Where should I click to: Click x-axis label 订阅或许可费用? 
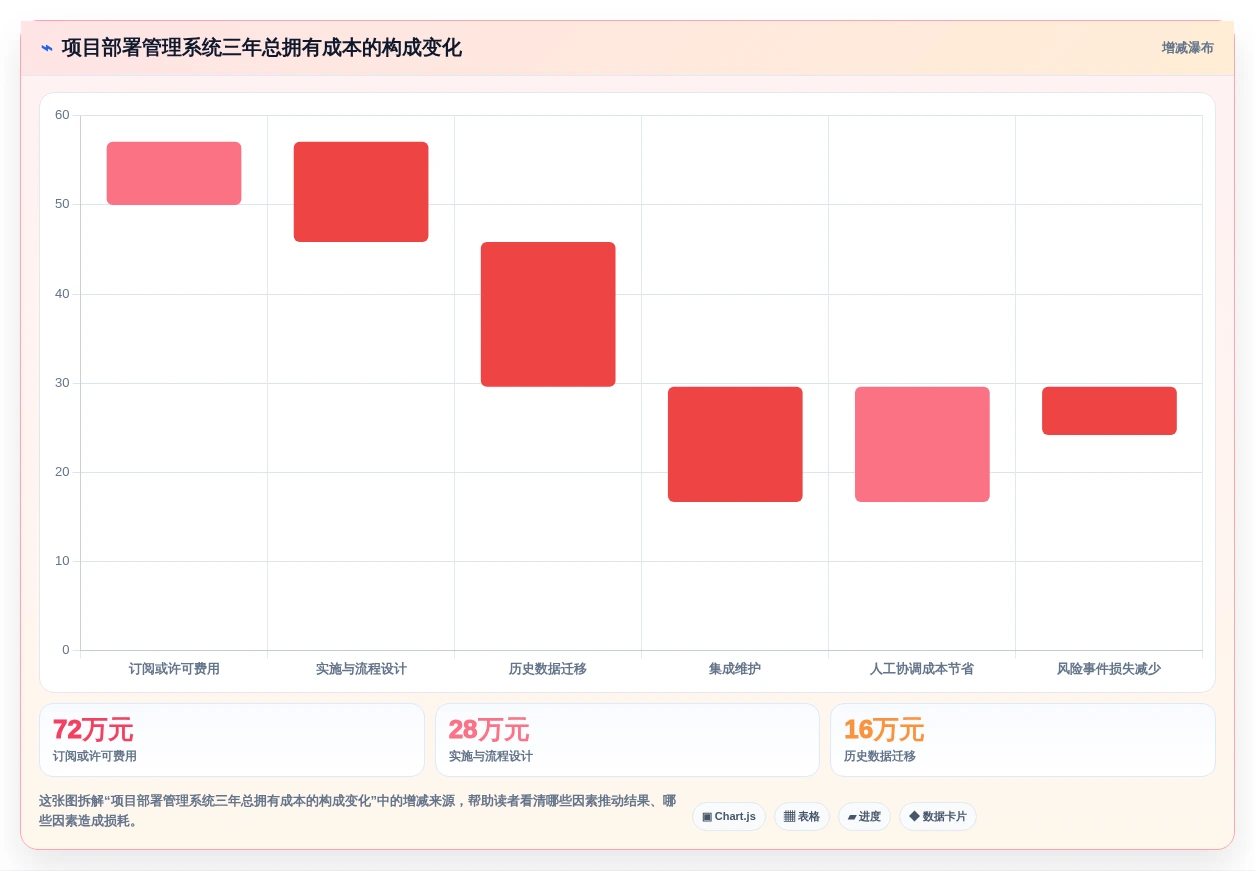click(x=174, y=669)
